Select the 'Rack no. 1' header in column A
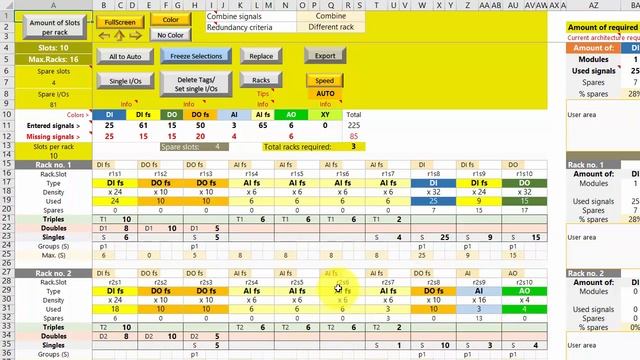640x360 pixels. 53,165
